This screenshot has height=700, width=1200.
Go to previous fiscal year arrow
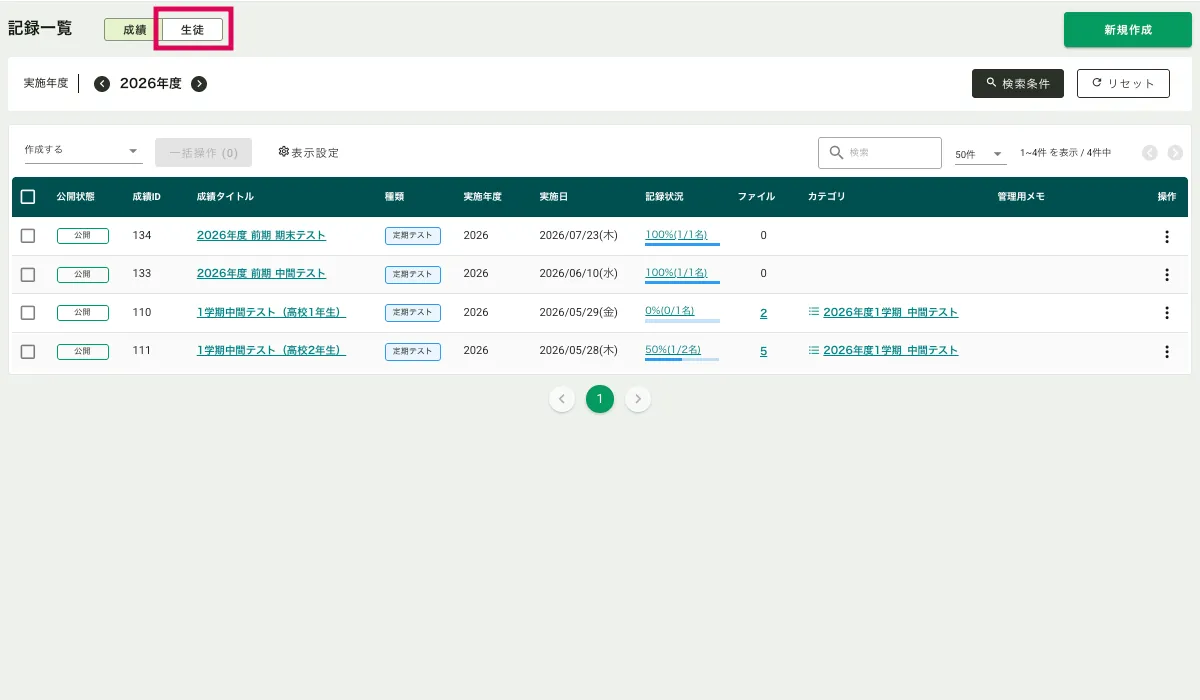(102, 84)
